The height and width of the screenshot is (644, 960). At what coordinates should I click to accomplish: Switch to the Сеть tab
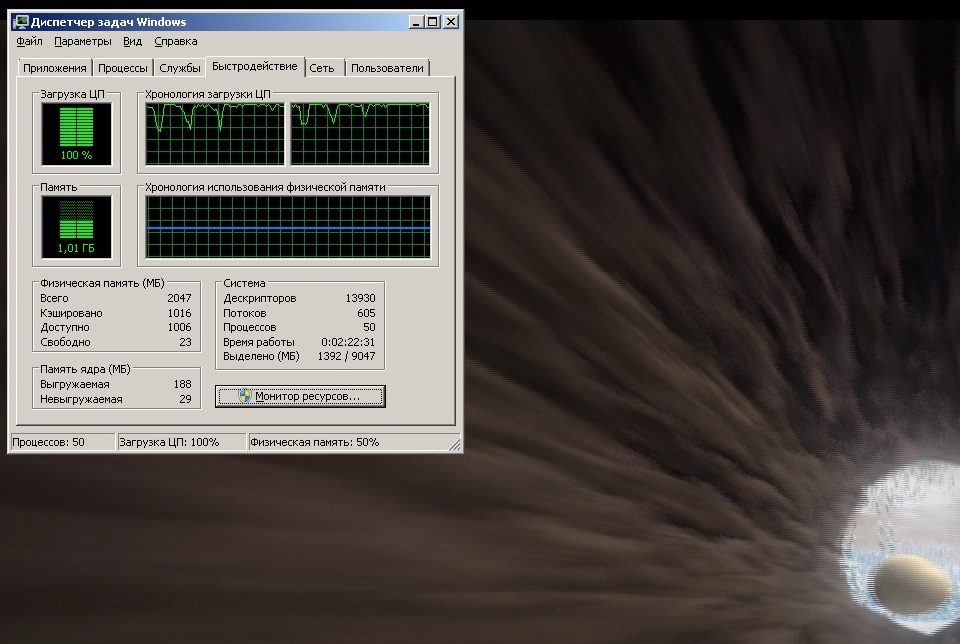tap(321, 68)
